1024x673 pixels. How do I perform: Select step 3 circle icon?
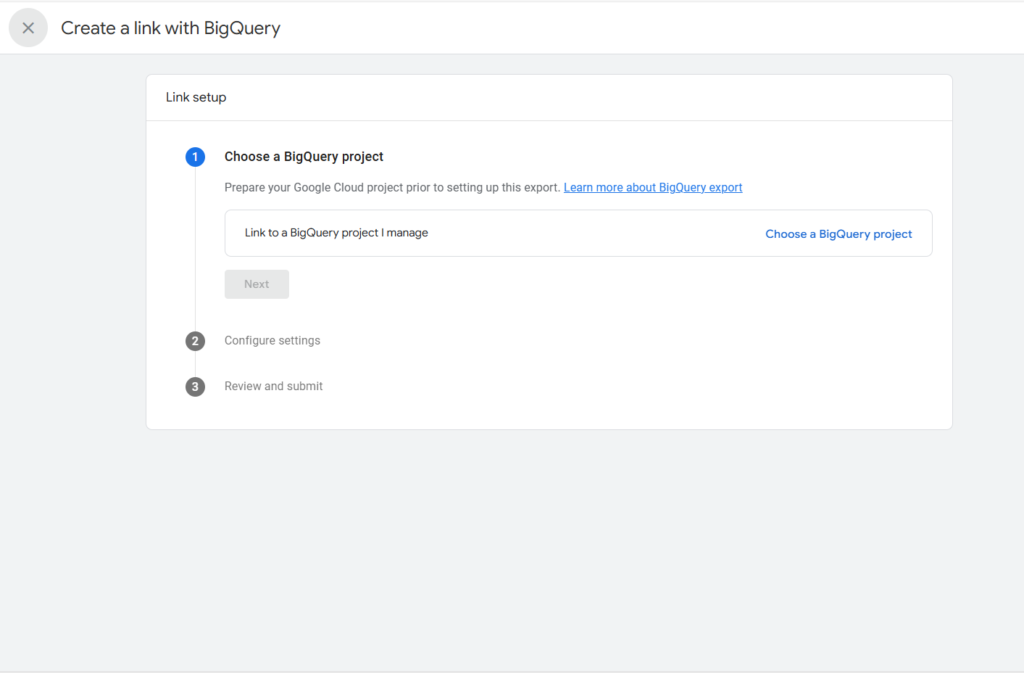coord(195,386)
